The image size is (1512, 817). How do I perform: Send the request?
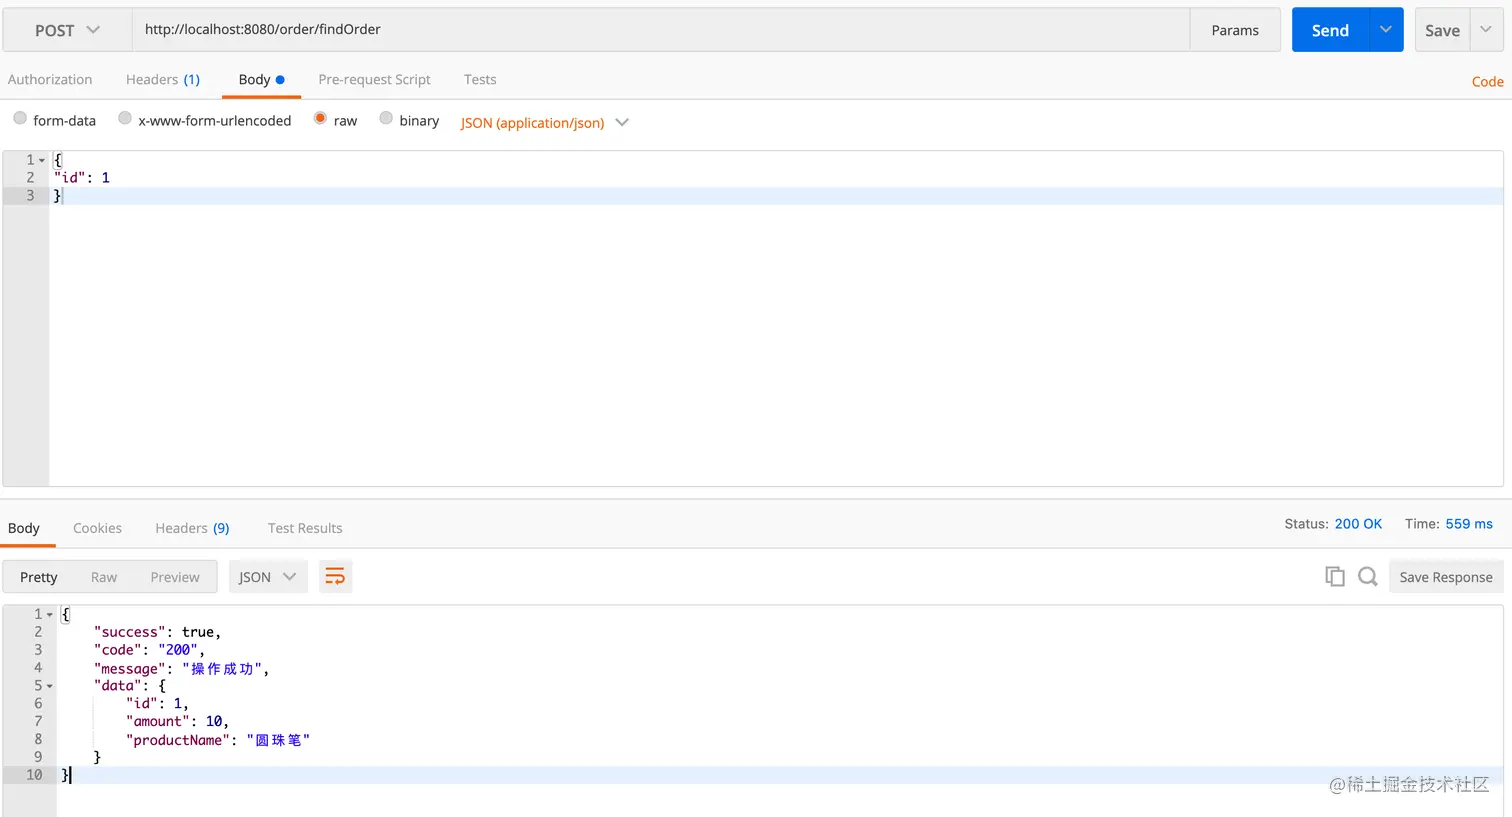[1329, 30]
